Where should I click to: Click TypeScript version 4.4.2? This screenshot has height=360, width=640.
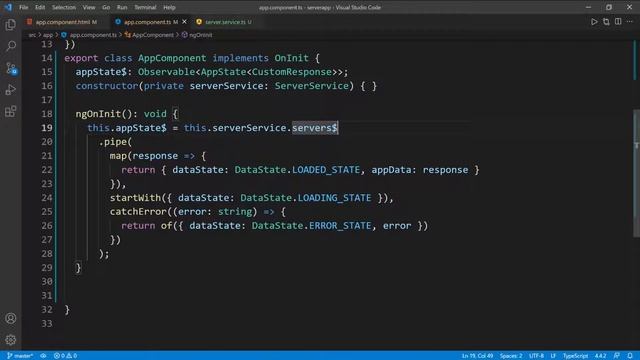pyautogui.click(x=600, y=356)
